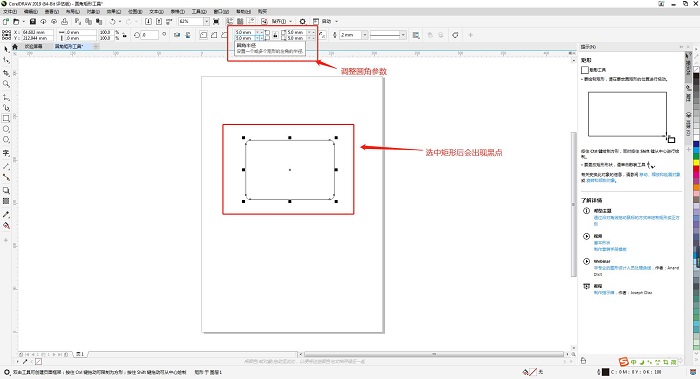
Task: Open the first menu in the menu bar
Action: [x=10, y=12]
